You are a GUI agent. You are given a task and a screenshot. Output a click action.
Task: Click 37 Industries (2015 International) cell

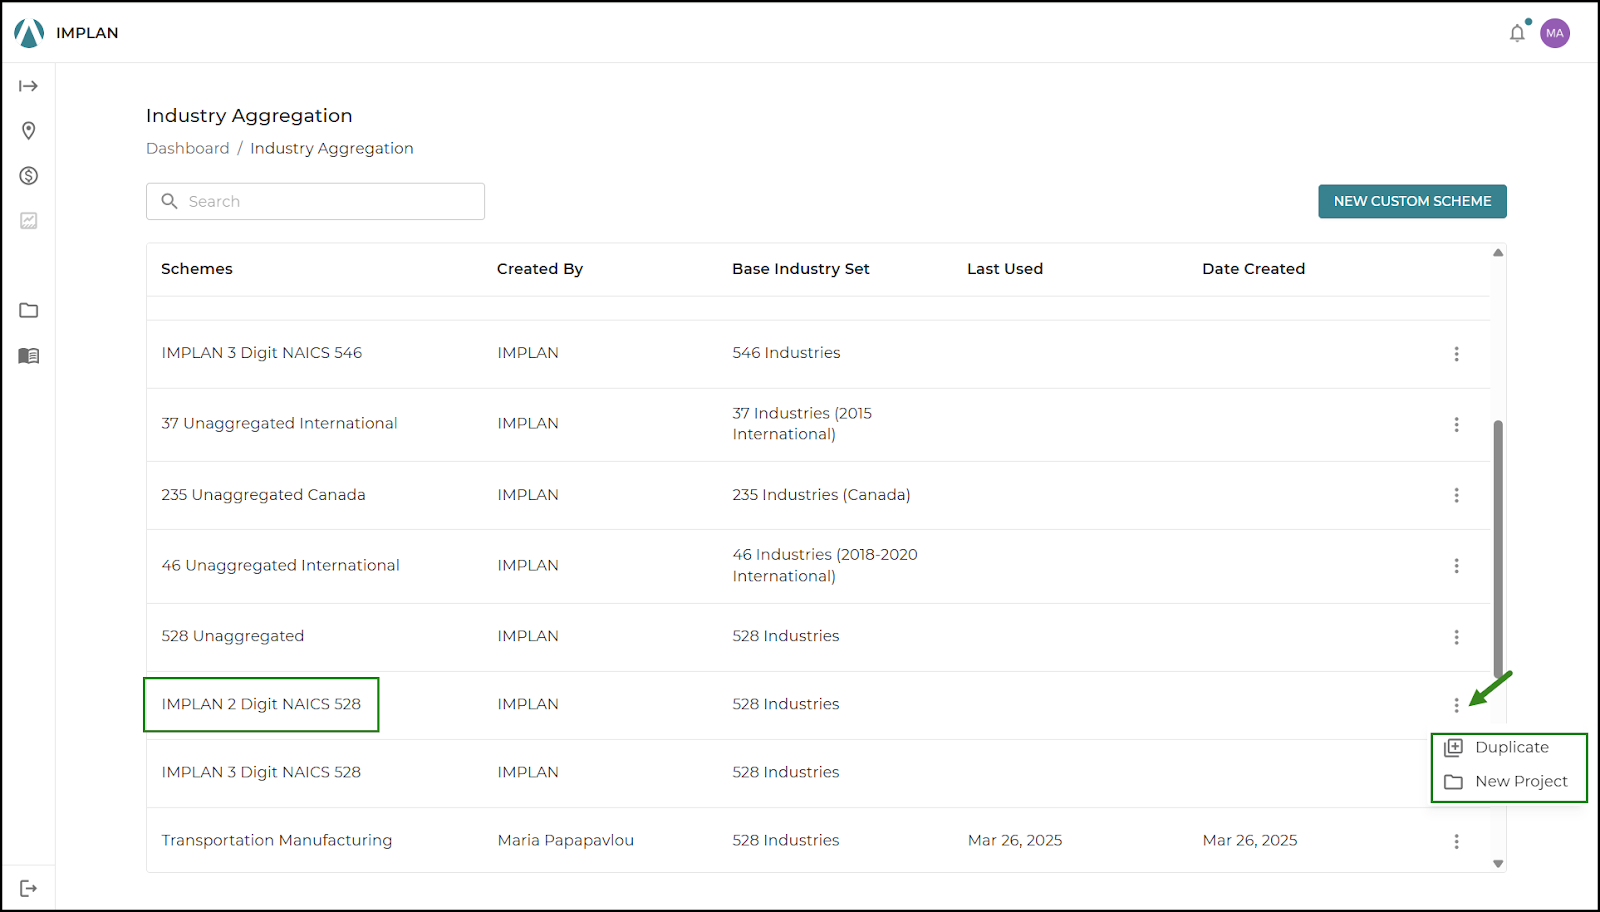802,424
